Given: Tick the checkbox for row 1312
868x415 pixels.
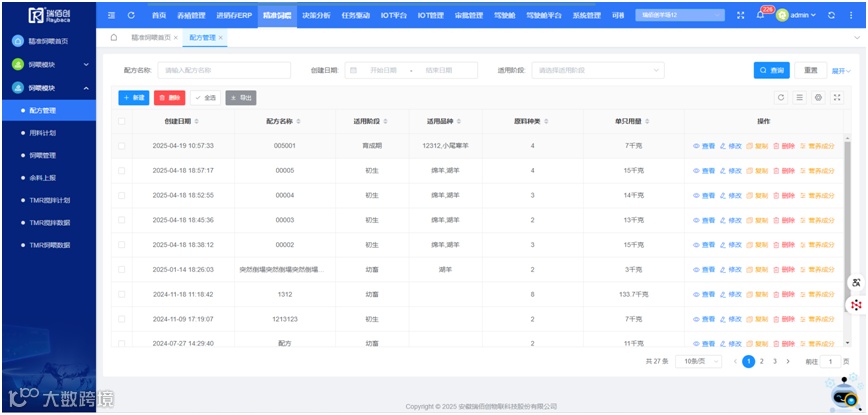Looking at the screenshot, I should pos(122,294).
